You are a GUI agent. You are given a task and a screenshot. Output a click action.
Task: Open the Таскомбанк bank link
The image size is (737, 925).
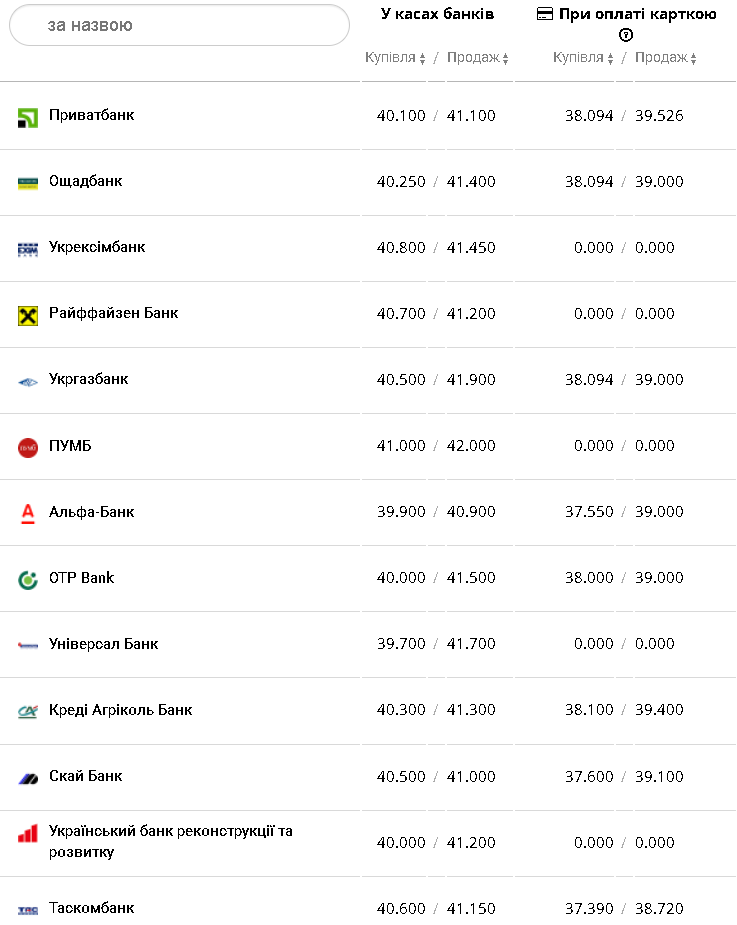(x=92, y=907)
